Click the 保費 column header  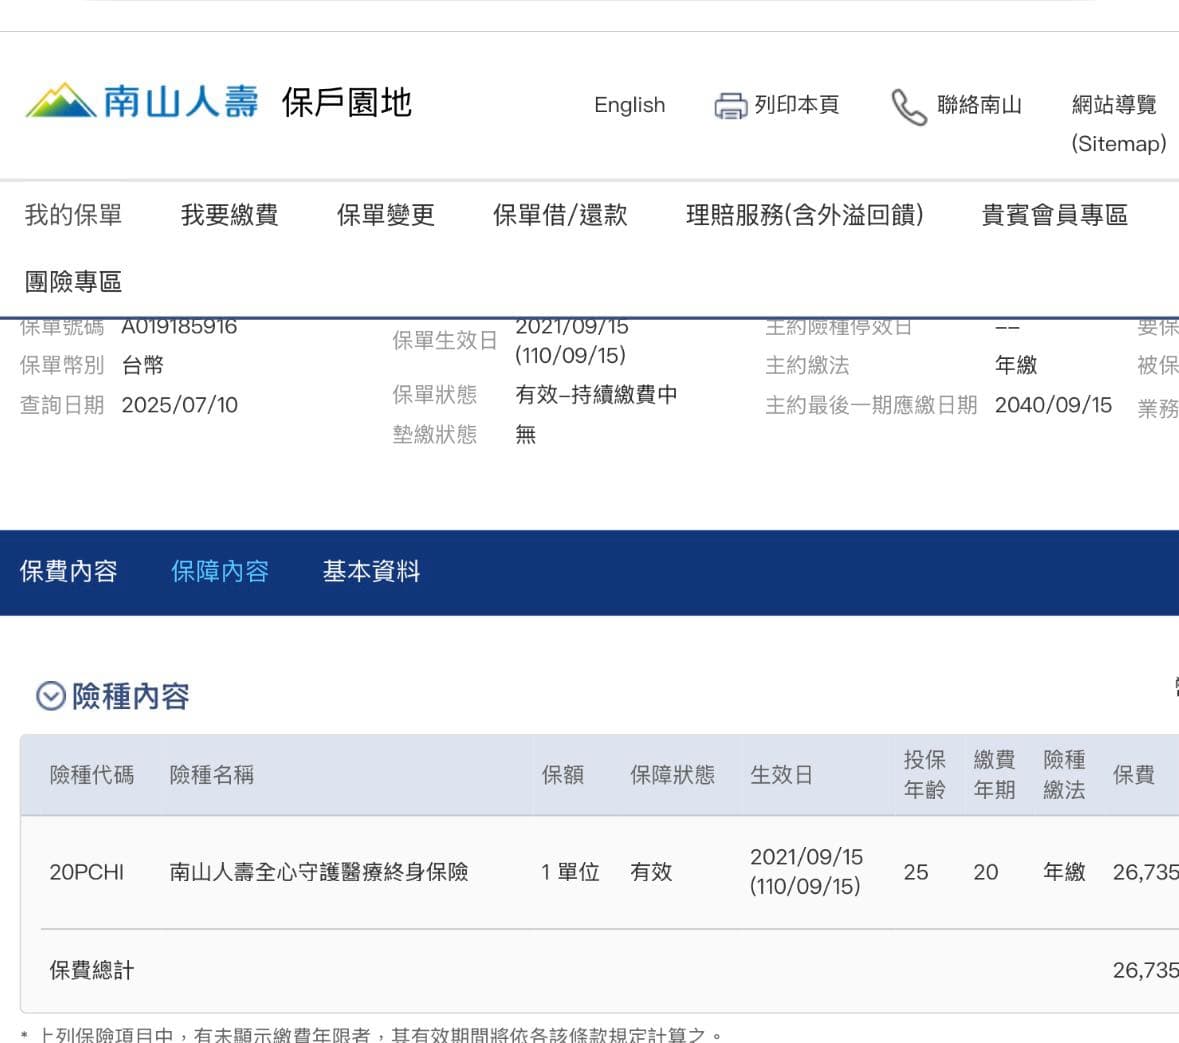tap(1133, 775)
